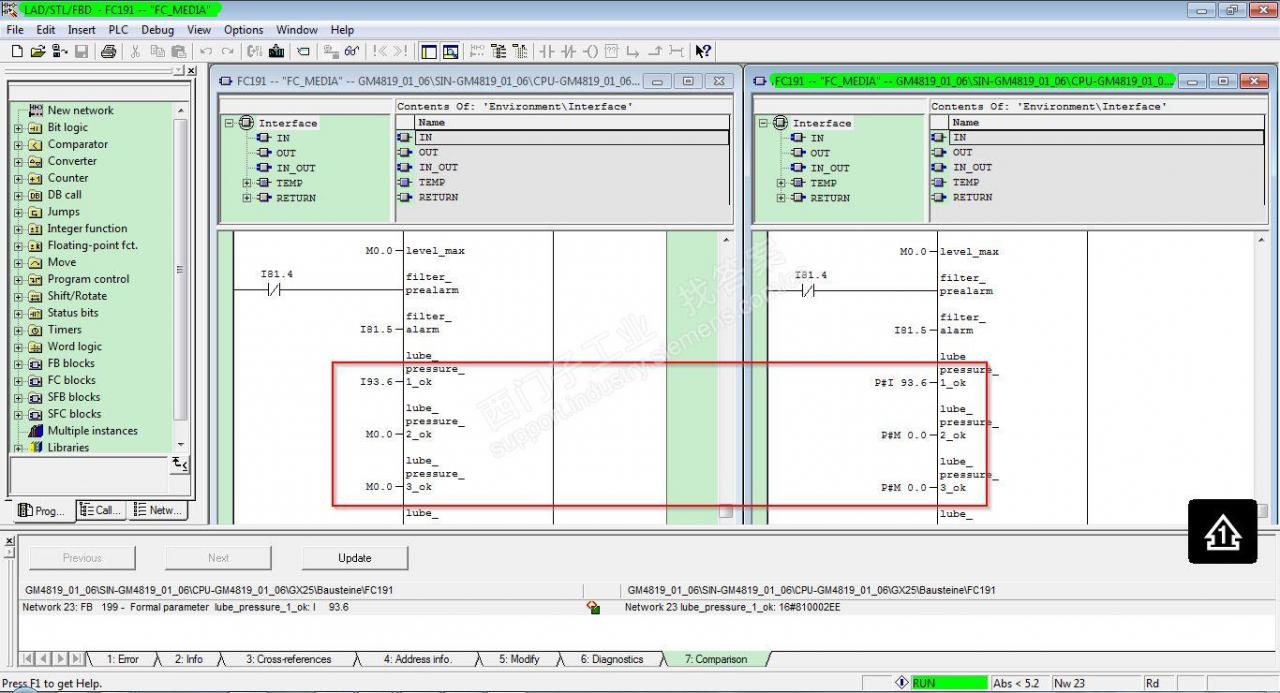
Task: Click the I93.6 address in the left window
Action: pyautogui.click(x=376, y=383)
